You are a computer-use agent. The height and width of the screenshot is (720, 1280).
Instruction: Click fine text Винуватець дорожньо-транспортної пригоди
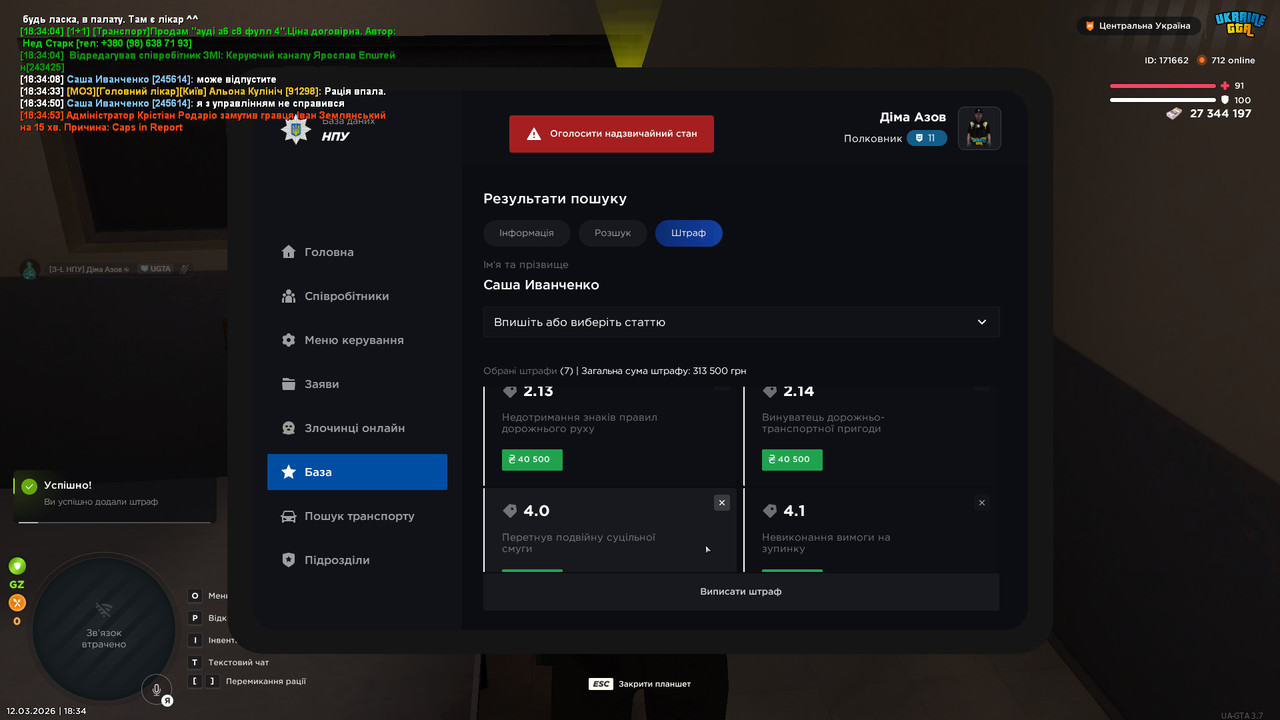[x=823, y=423]
